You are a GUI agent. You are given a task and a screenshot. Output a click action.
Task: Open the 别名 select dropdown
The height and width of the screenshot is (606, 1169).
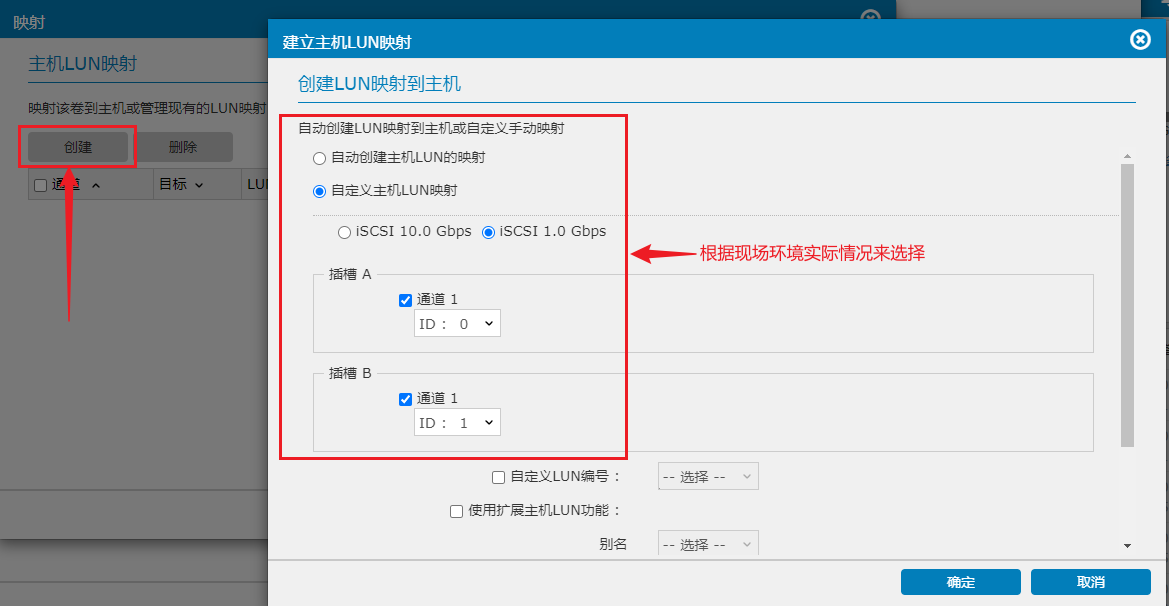click(708, 544)
